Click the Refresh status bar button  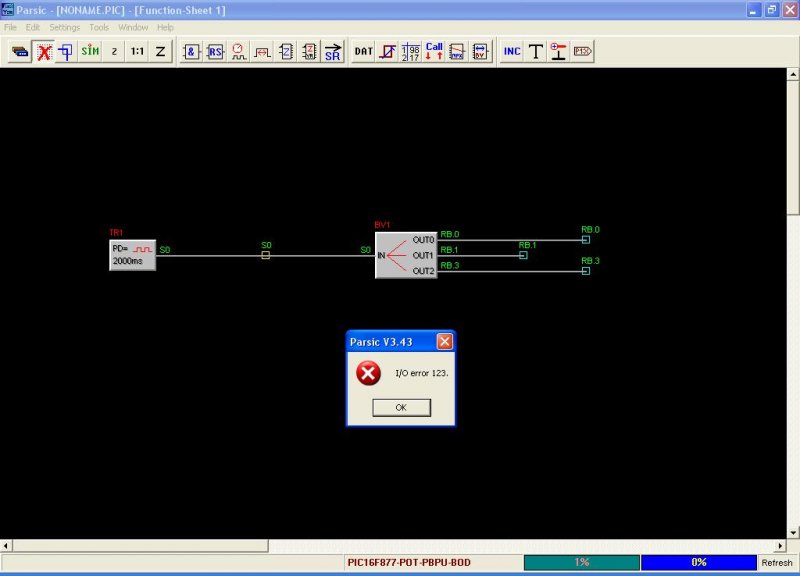point(777,562)
